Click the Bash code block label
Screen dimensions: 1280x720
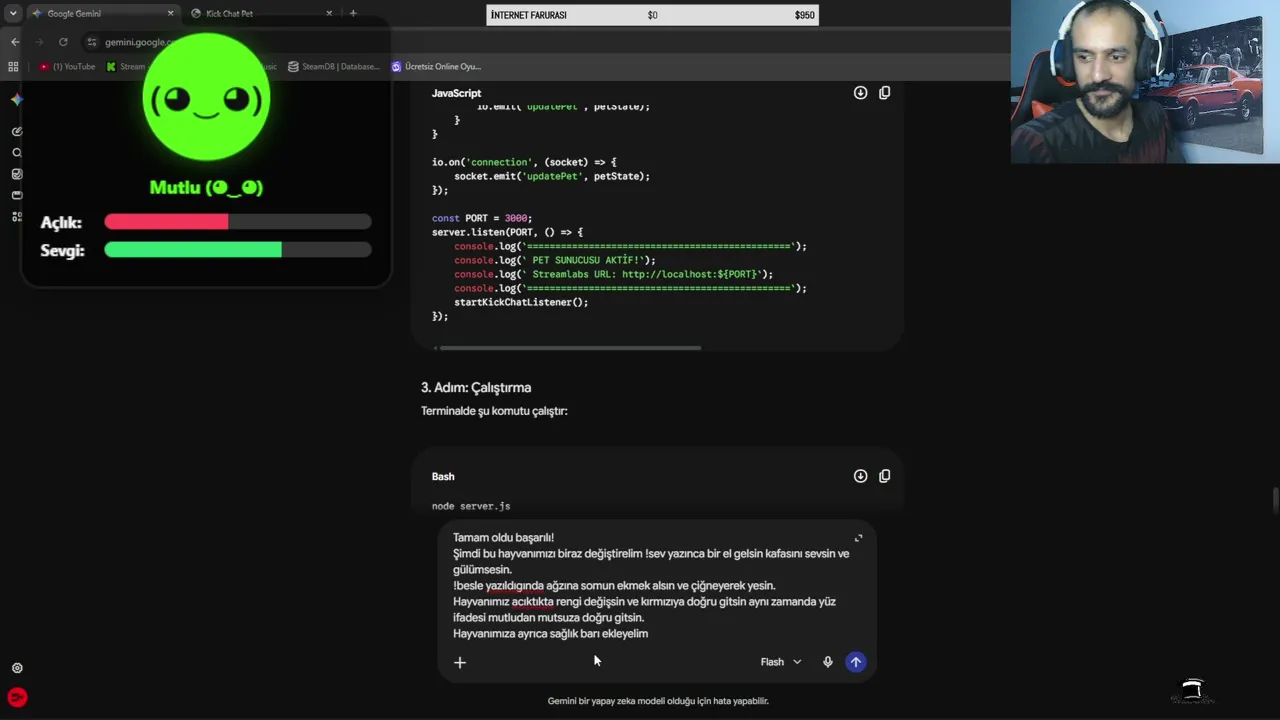pyautogui.click(x=443, y=477)
